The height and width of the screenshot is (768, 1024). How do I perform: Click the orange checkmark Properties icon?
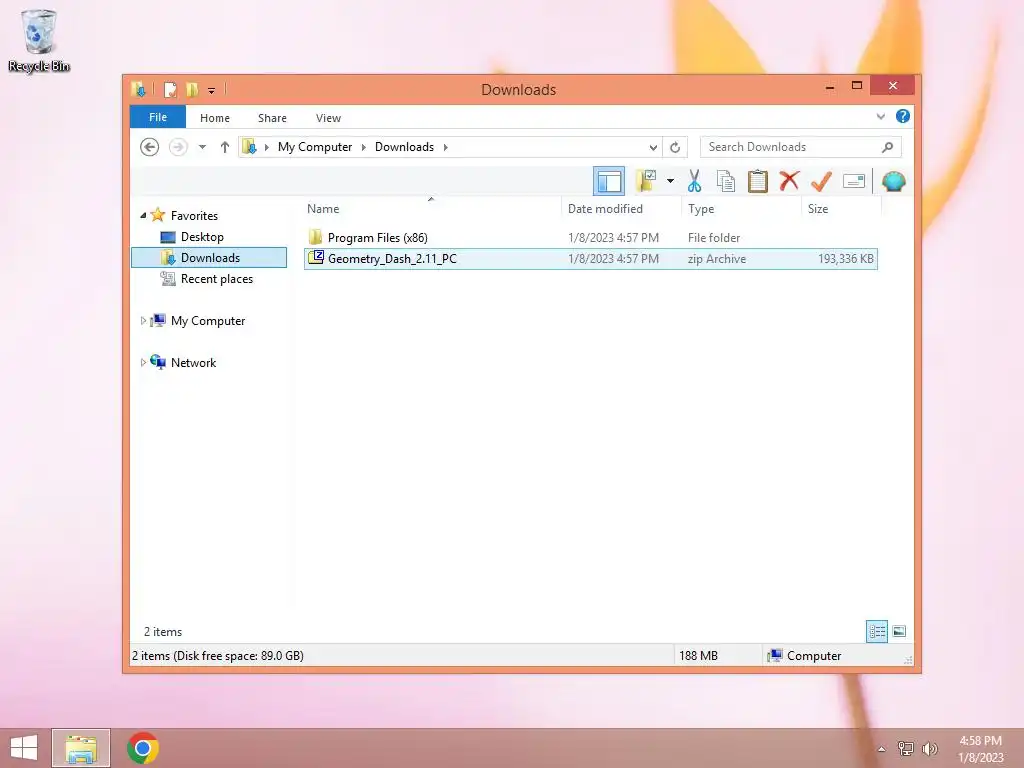coord(821,181)
